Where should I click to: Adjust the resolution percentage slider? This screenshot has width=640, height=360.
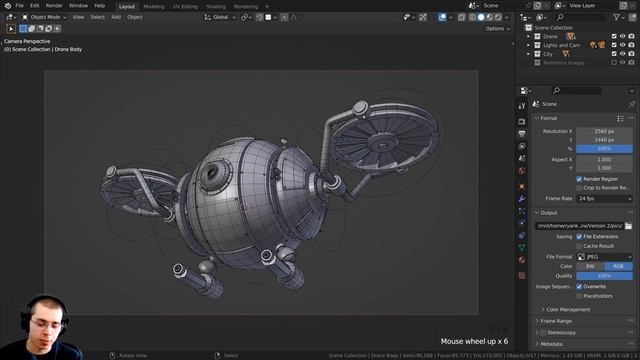click(x=604, y=149)
